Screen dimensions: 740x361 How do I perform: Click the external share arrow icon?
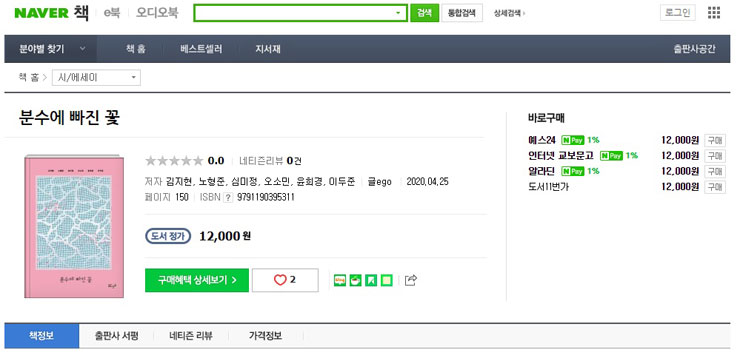click(411, 280)
